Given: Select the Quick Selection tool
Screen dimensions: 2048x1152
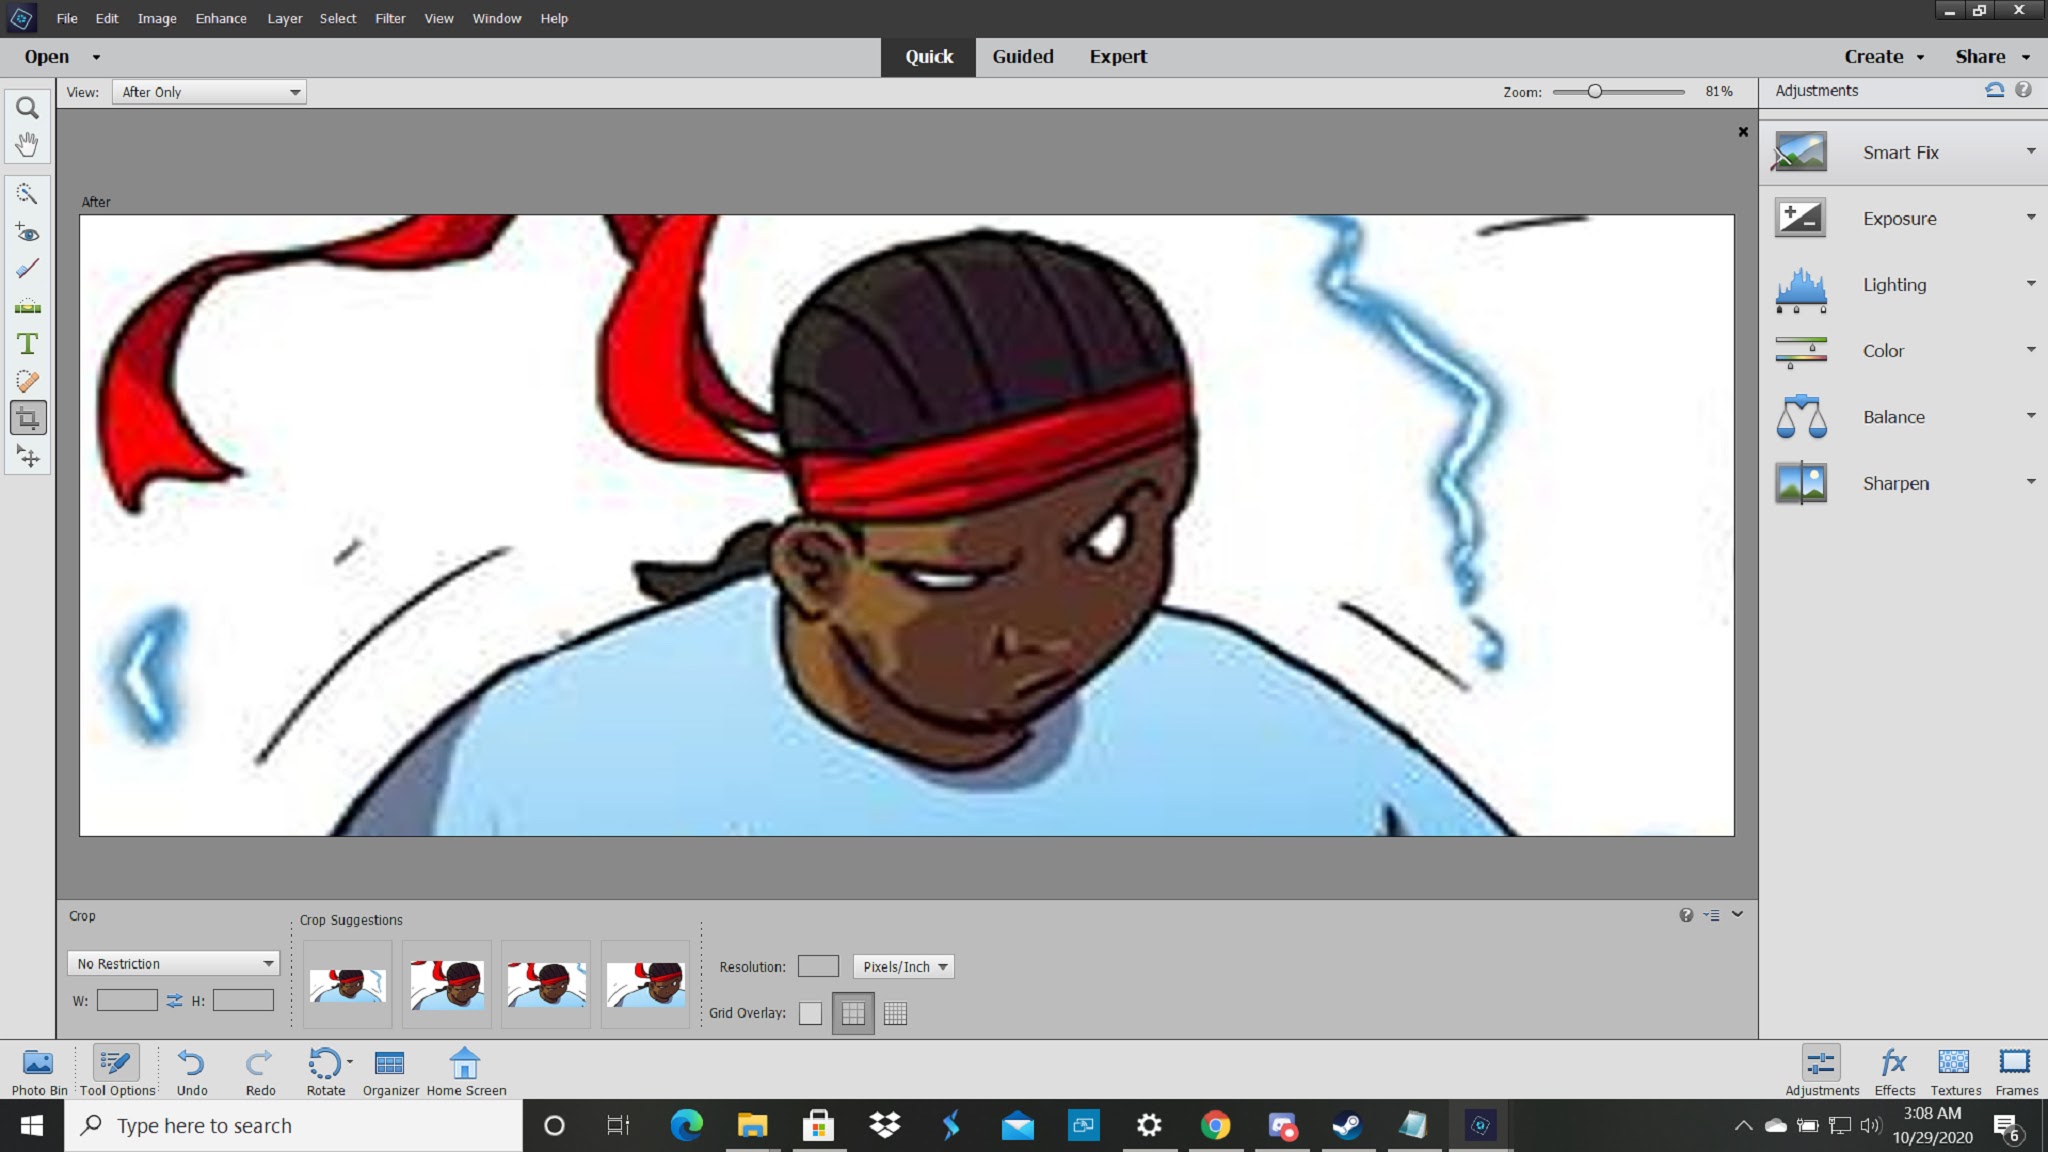Looking at the screenshot, I should click(27, 193).
